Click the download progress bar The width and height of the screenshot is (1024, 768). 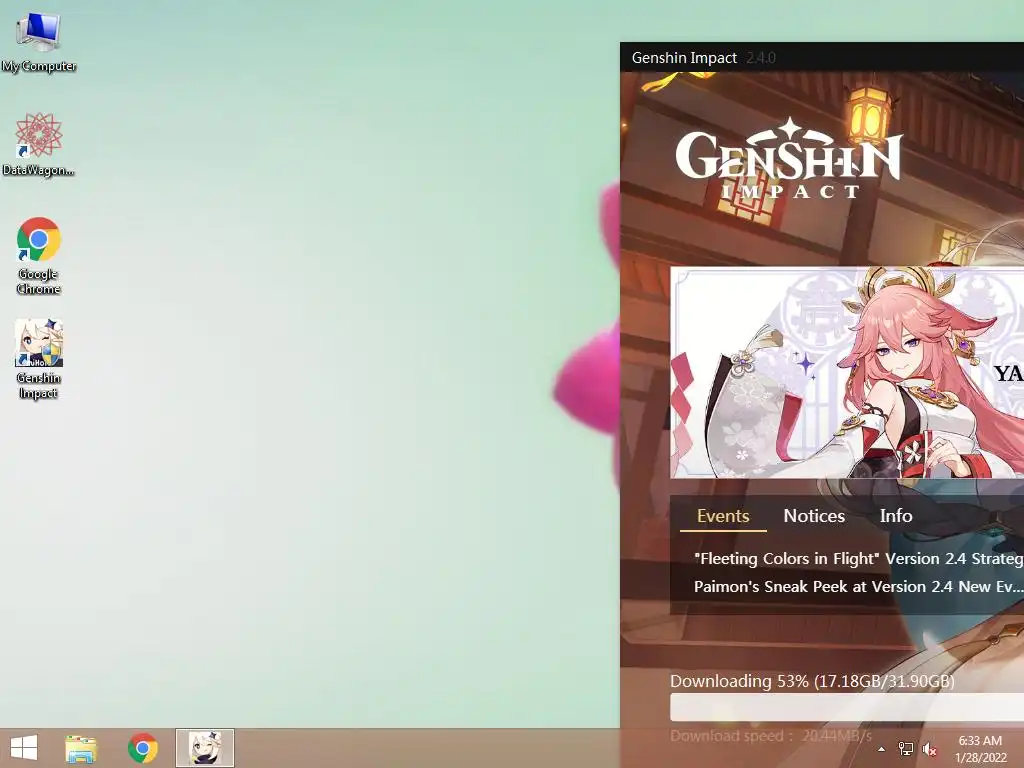847,707
